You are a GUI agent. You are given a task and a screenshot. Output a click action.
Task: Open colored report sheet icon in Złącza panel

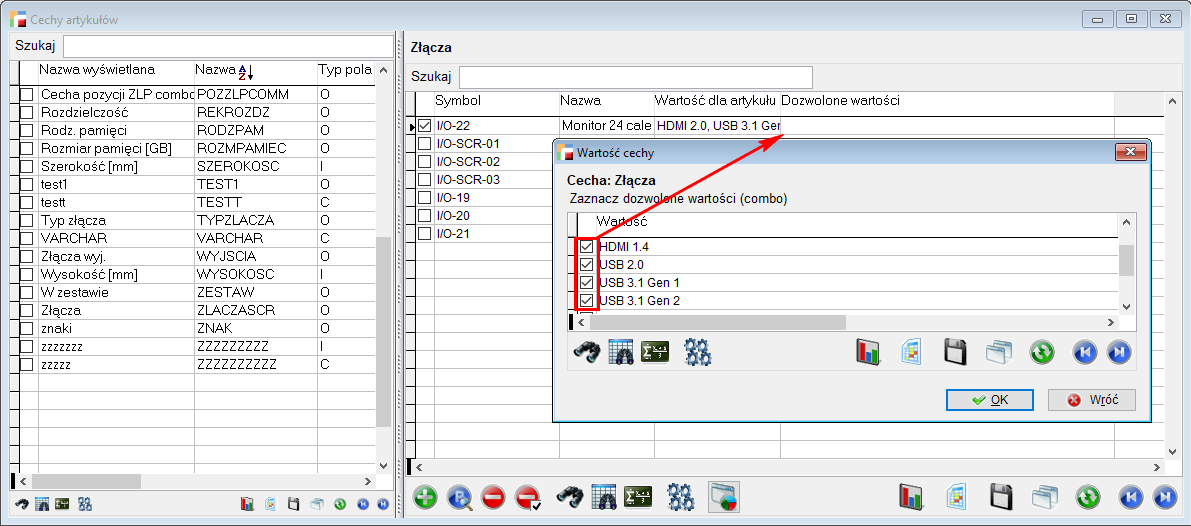point(956,497)
